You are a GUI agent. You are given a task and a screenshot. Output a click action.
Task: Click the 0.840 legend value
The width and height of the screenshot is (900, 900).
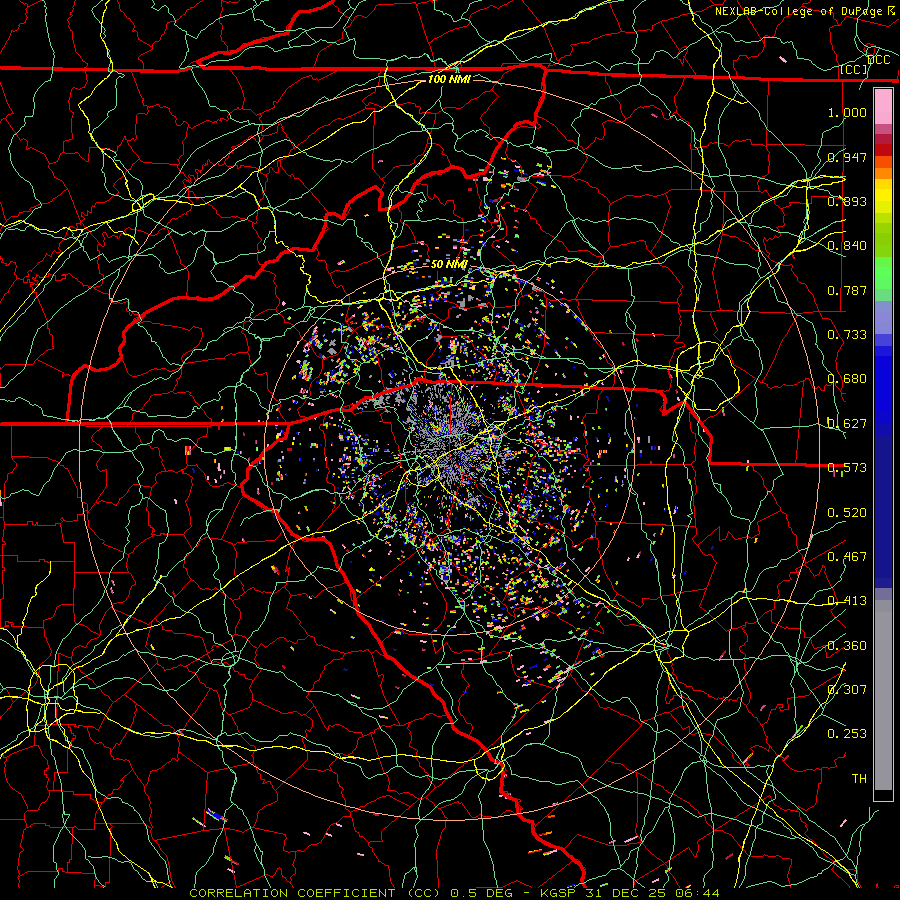pyautogui.click(x=847, y=246)
